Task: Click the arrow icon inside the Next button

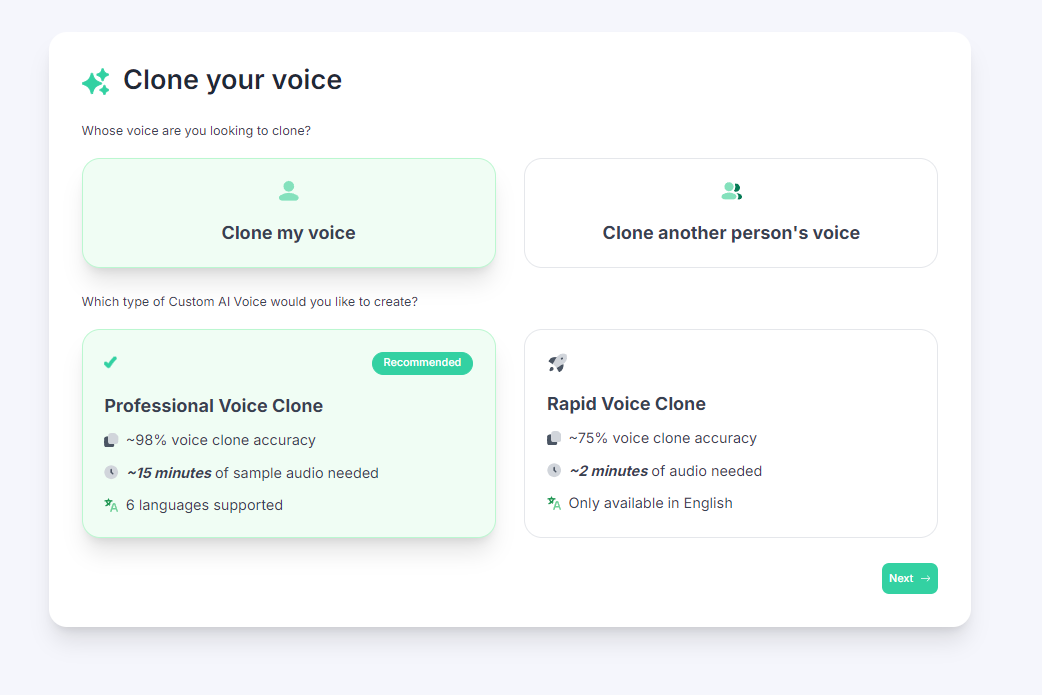Action: (925, 578)
